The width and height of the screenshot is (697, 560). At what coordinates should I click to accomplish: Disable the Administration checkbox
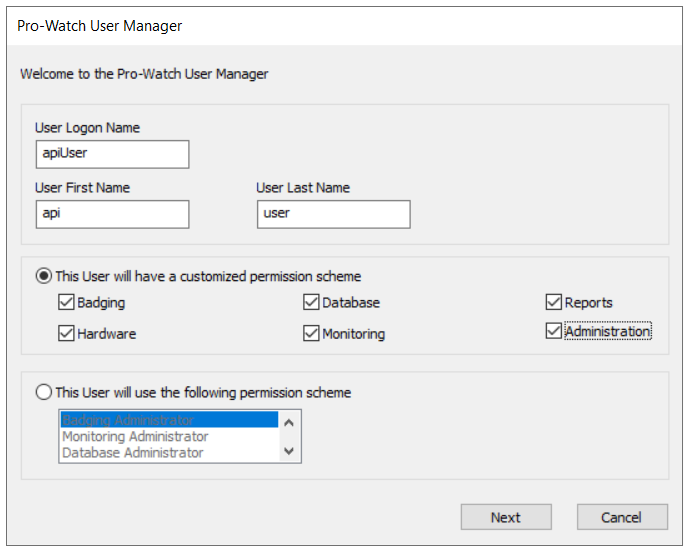[553, 331]
